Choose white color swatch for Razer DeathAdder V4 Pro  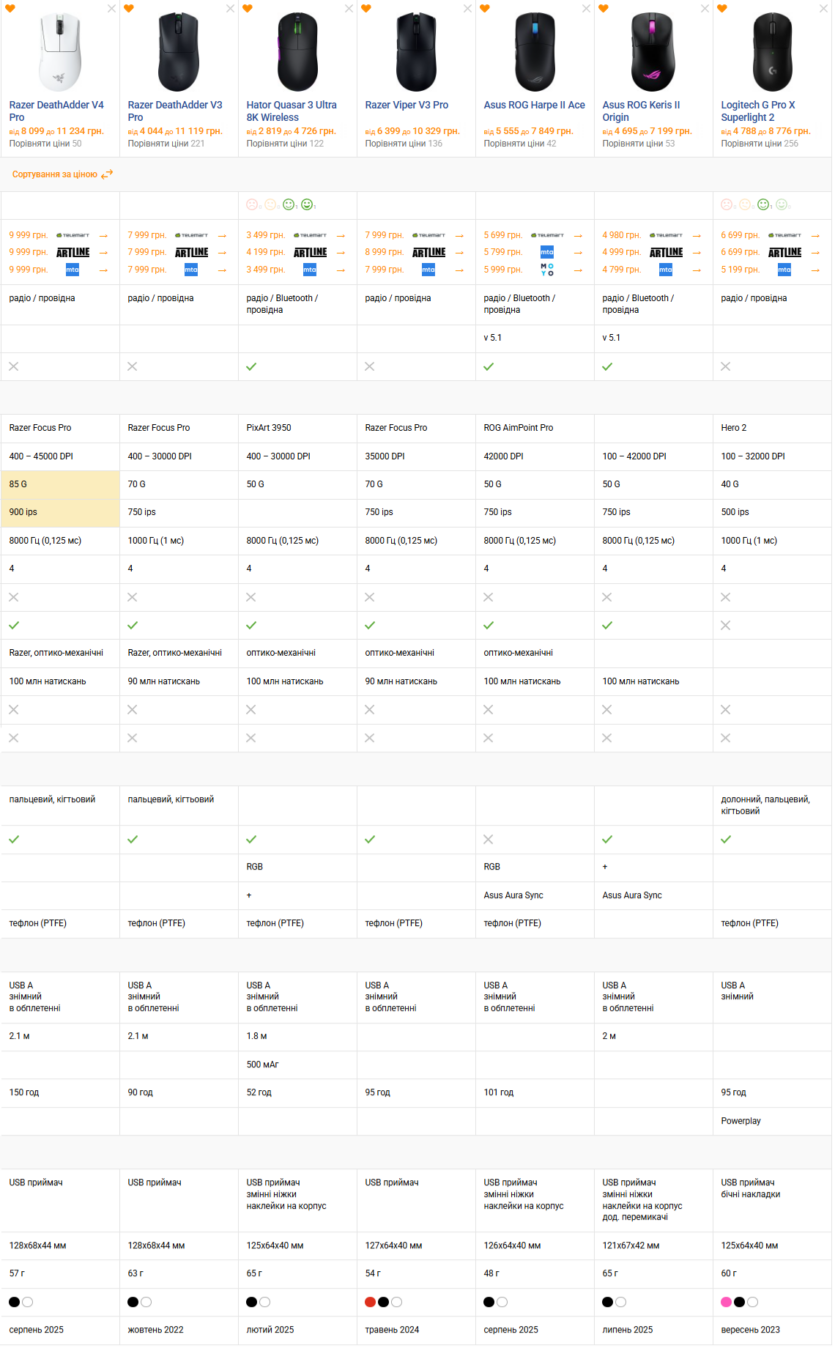pyautogui.click(x=28, y=1302)
